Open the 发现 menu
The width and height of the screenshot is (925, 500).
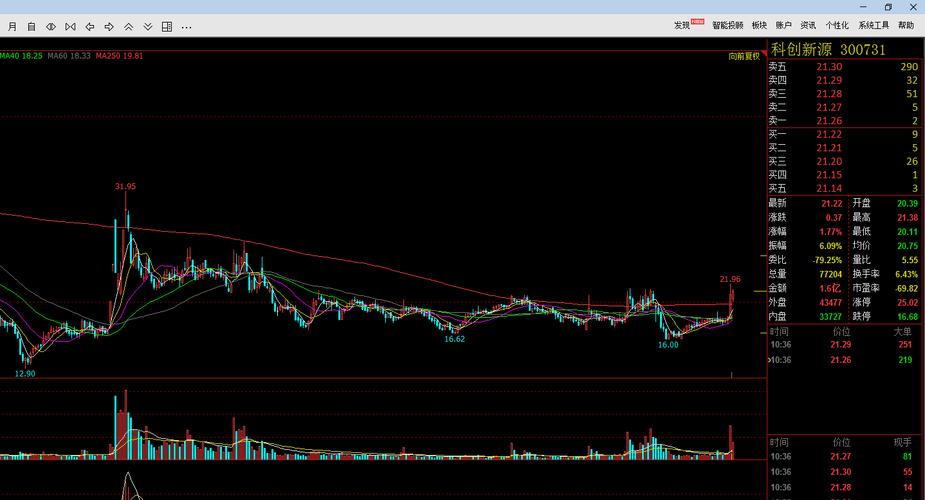click(x=683, y=26)
